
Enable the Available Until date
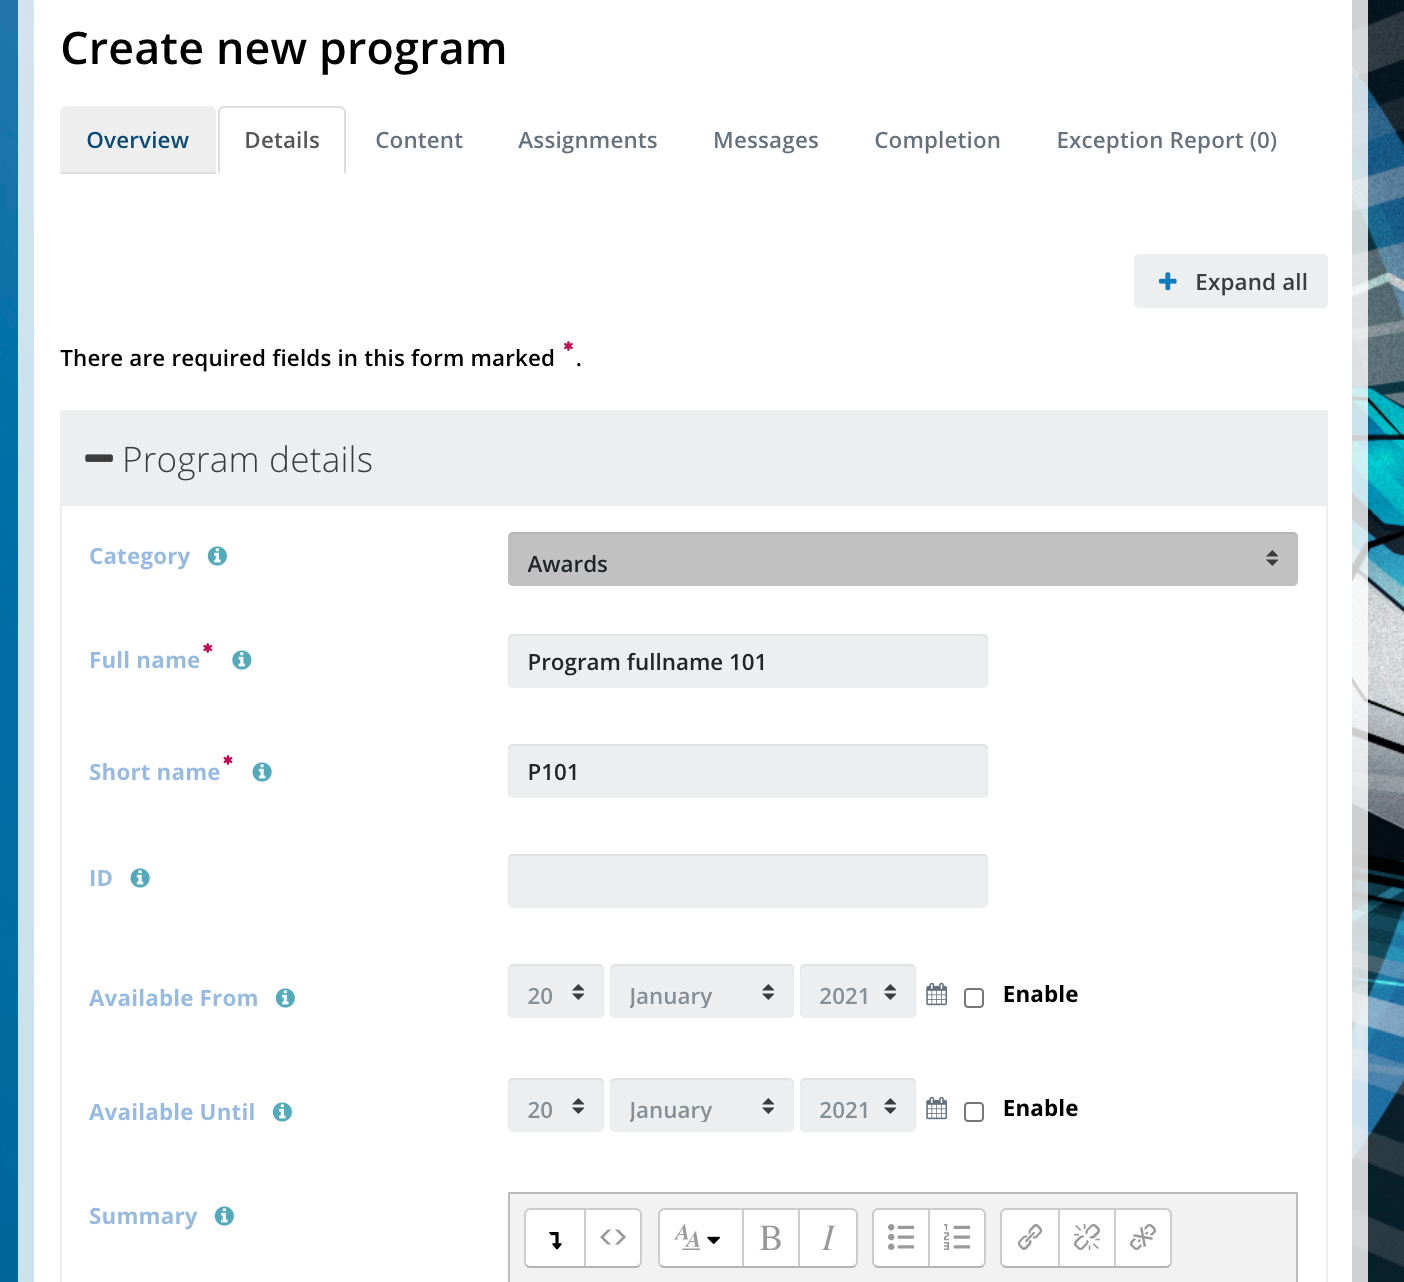tap(974, 1111)
